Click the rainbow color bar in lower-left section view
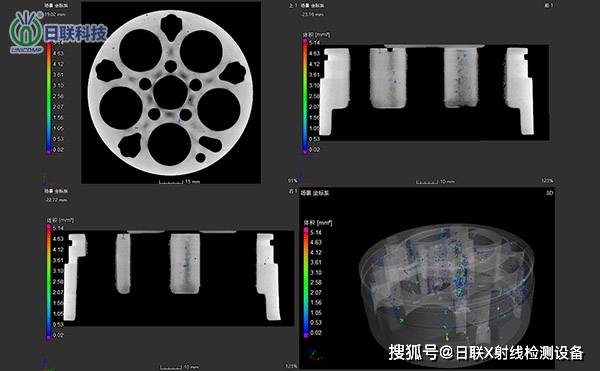The image size is (600, 371). (49, 282)
